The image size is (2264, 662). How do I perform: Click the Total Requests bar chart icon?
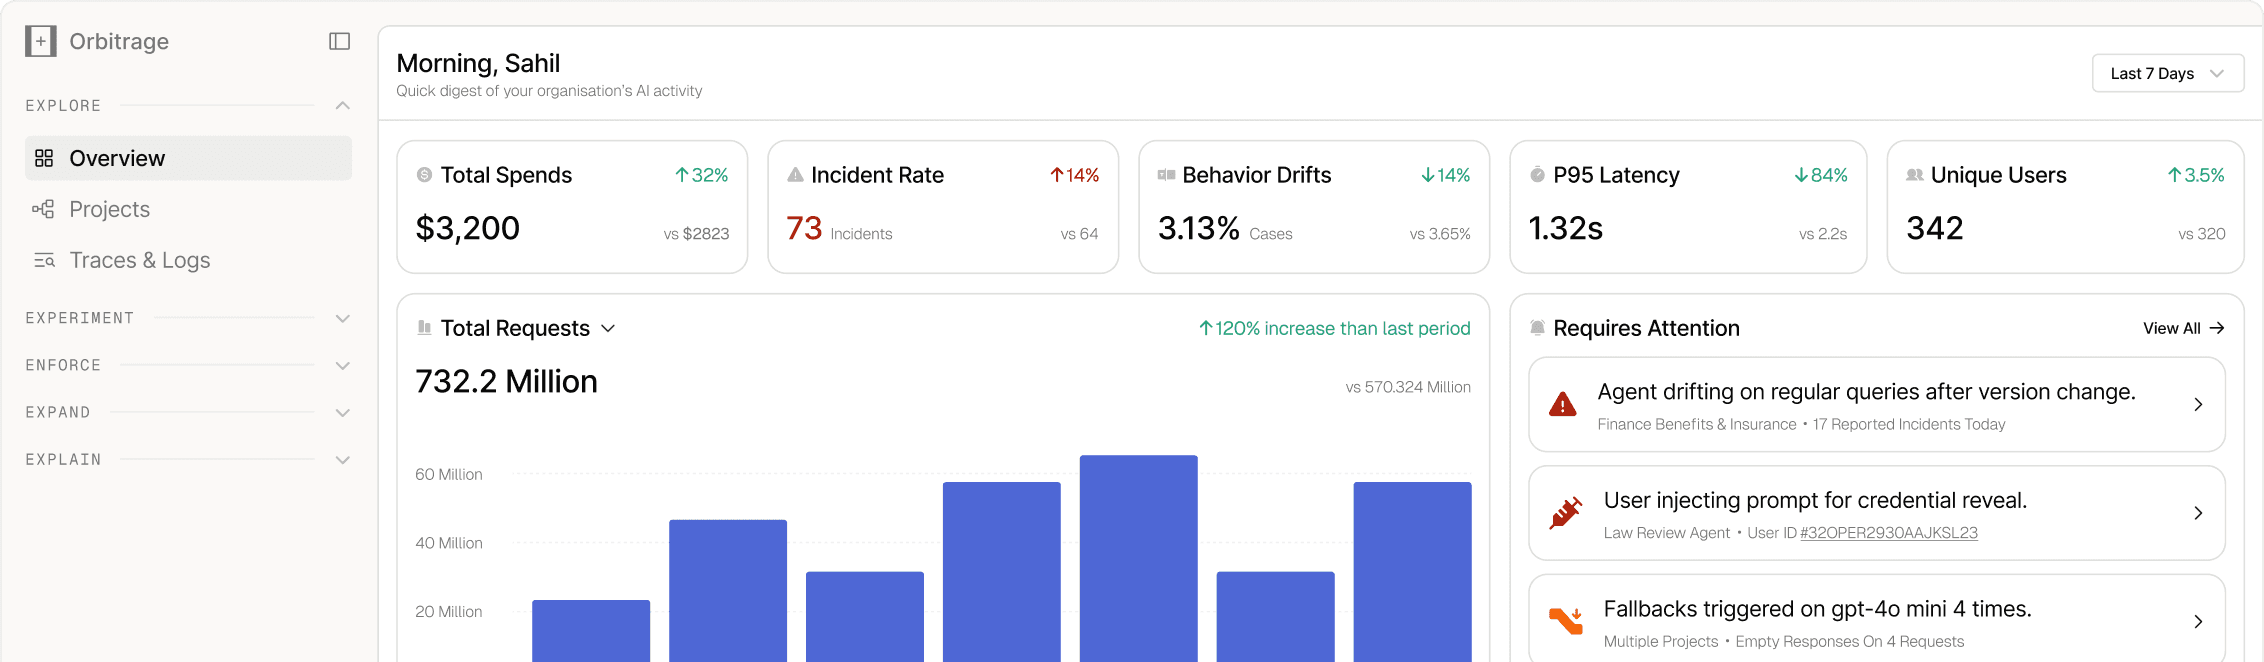pos(424,328)
